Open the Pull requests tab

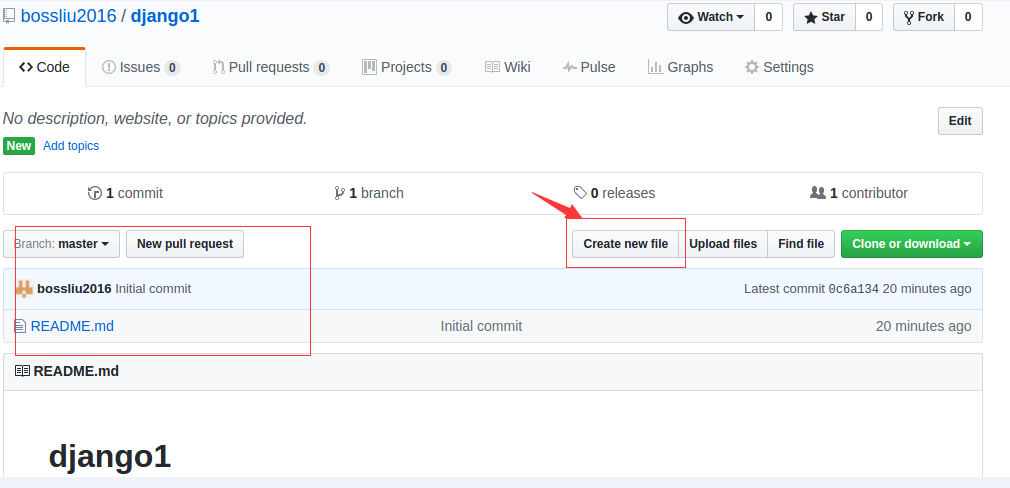coord(269,67)
